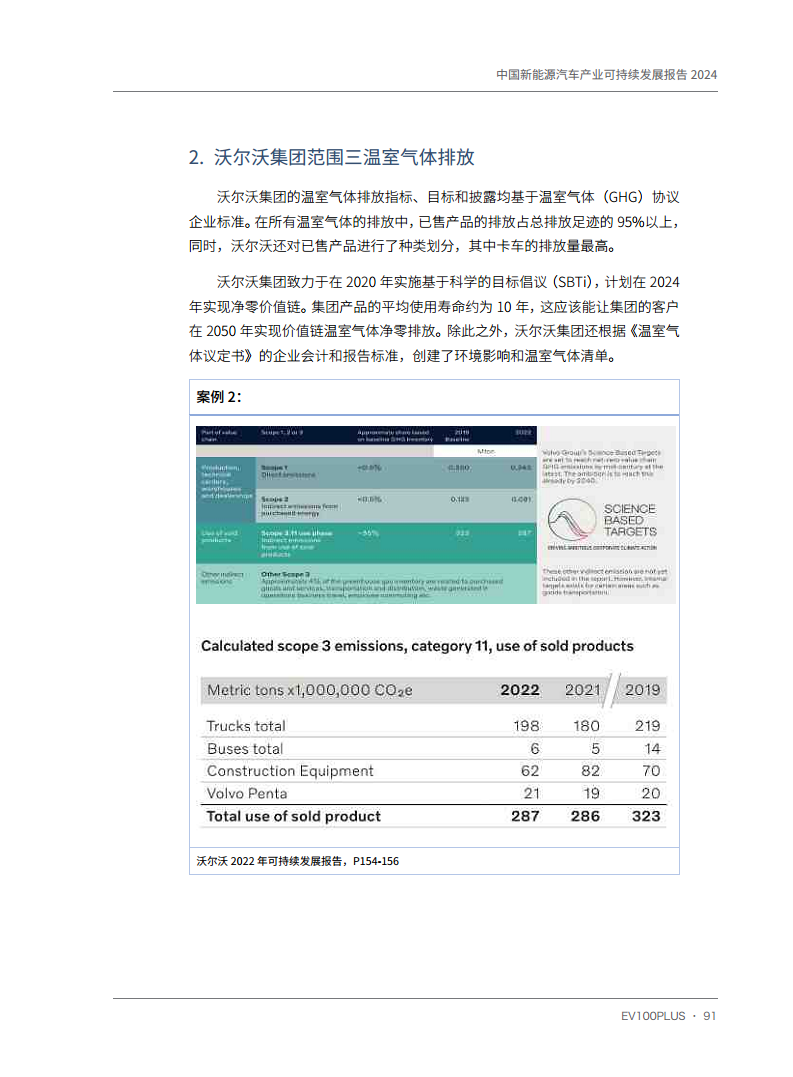
Task: Click the Construction Equipment row label
Action: (290, 771)
